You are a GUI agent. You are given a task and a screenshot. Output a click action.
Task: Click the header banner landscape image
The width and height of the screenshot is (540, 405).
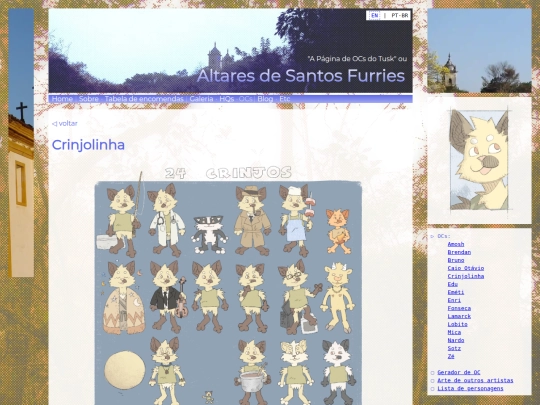(x=230, y=51)
